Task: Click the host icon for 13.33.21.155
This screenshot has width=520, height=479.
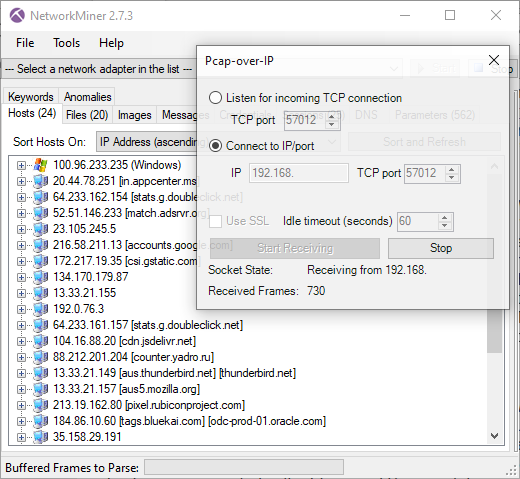Action: (x=41, y=293)
